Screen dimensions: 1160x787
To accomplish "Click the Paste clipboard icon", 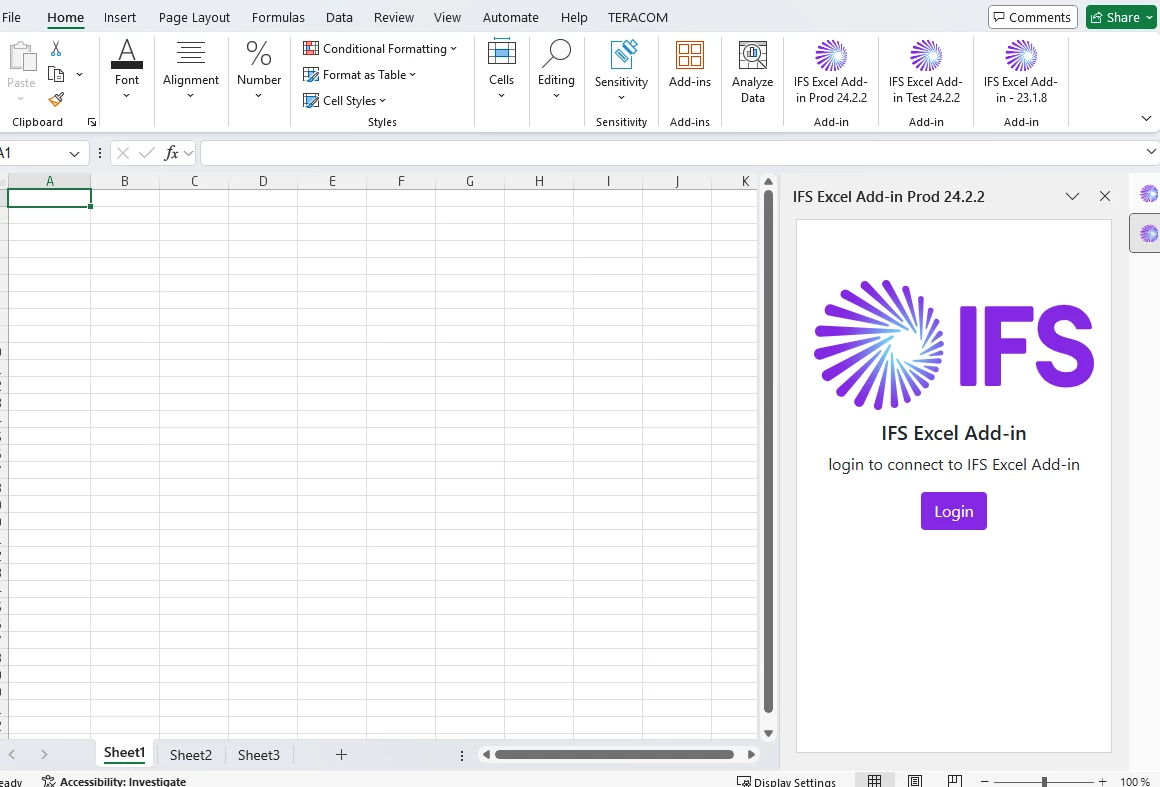I will (21, 57).
